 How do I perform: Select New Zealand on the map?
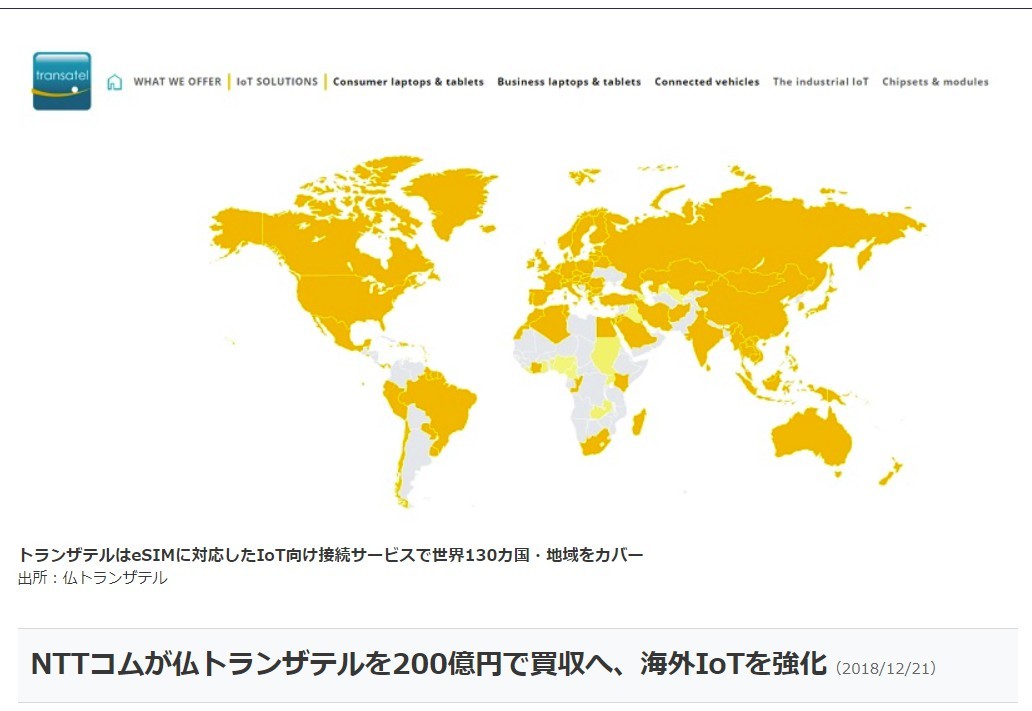pyautogui.click(x=890, y=471)
